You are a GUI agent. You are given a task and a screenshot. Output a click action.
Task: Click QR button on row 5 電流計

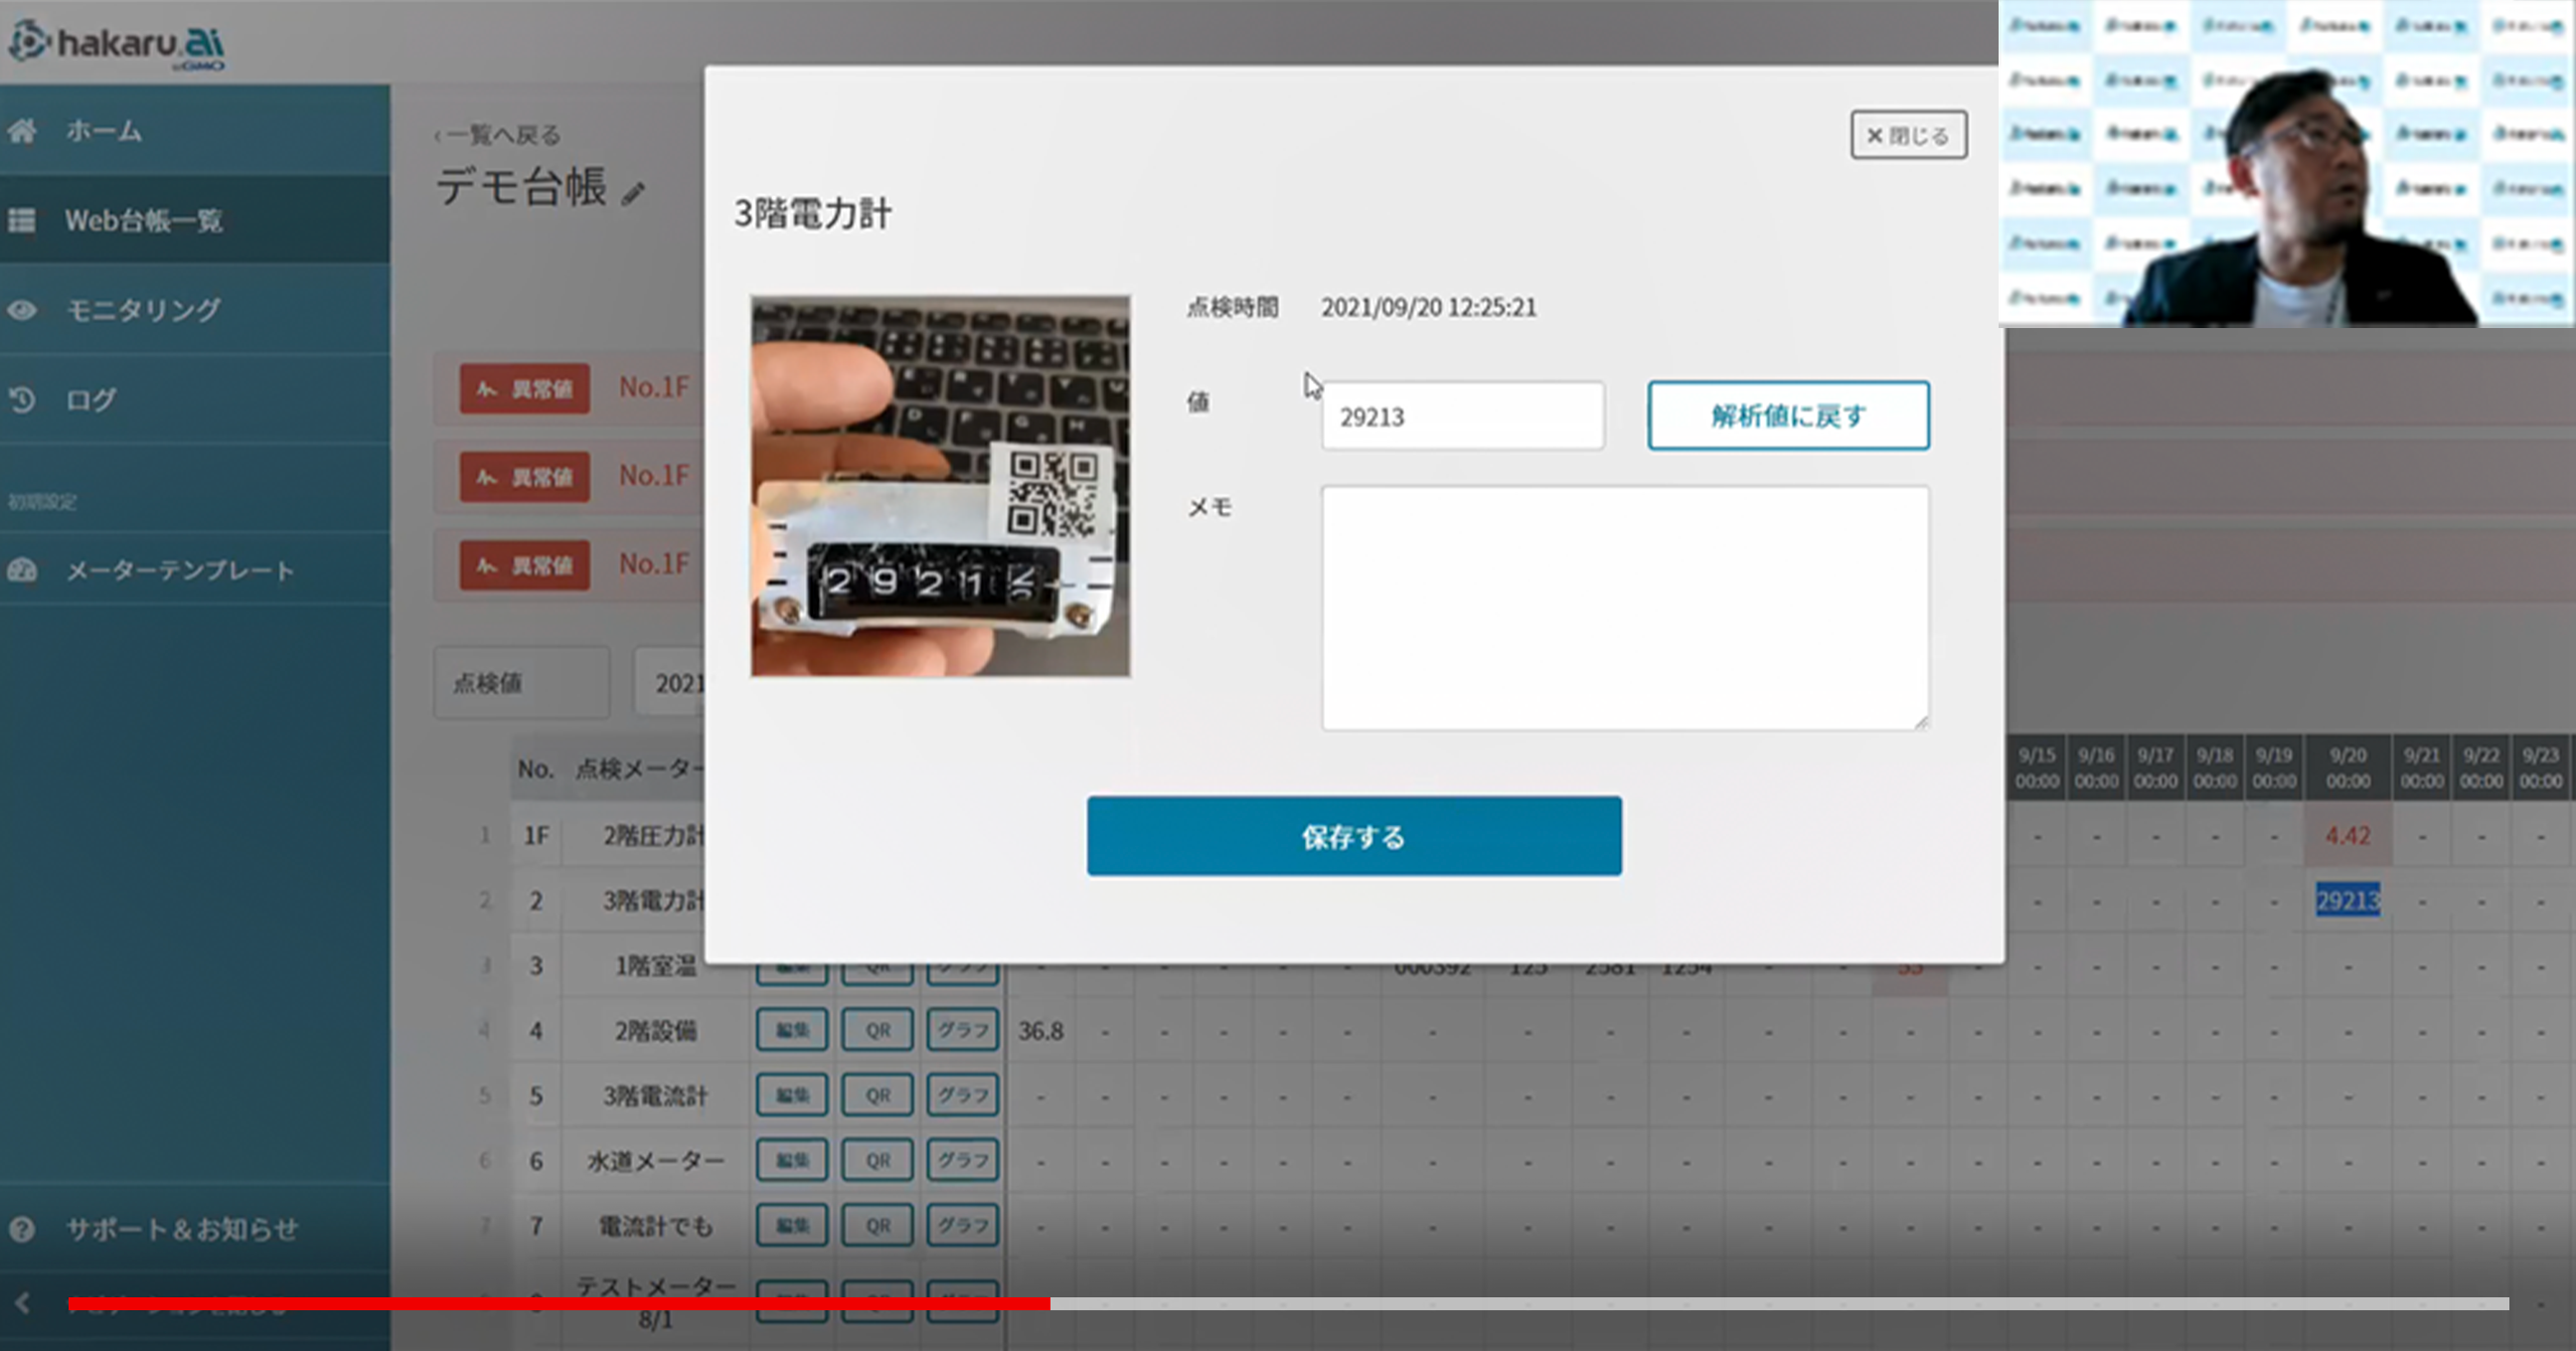tap(878, 1094)
